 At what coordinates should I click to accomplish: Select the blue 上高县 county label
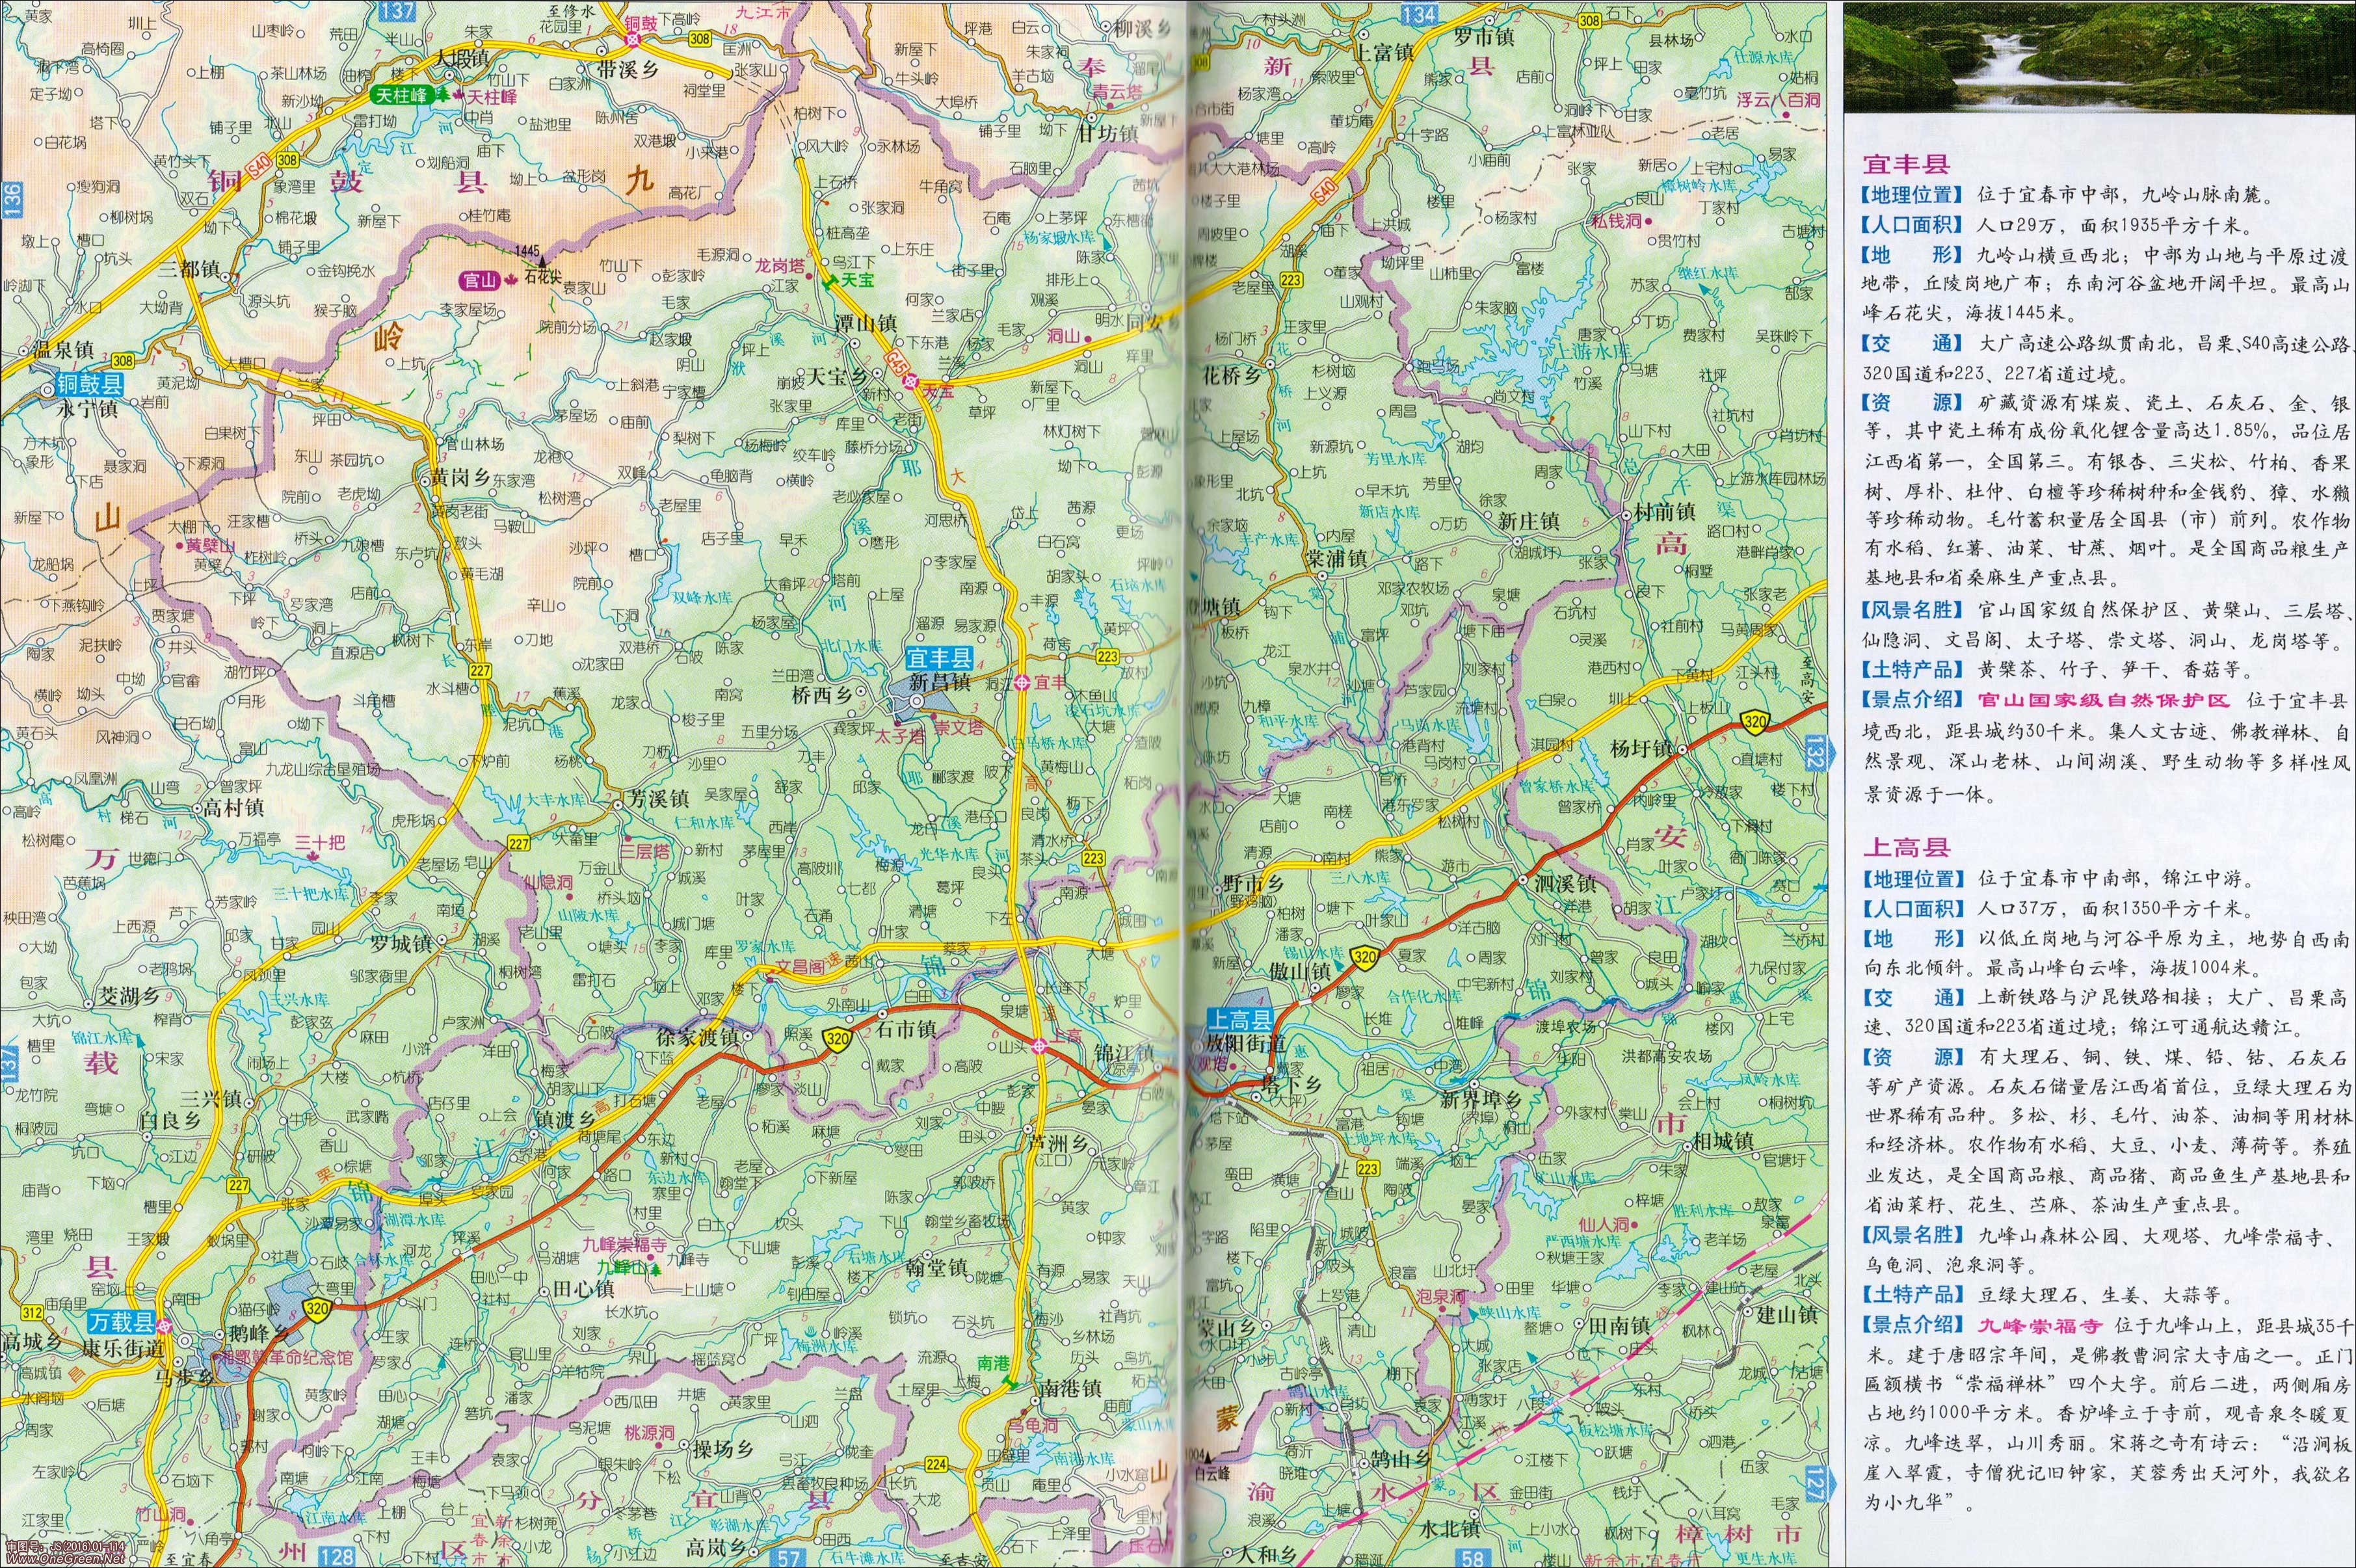coord(1239,1019)
